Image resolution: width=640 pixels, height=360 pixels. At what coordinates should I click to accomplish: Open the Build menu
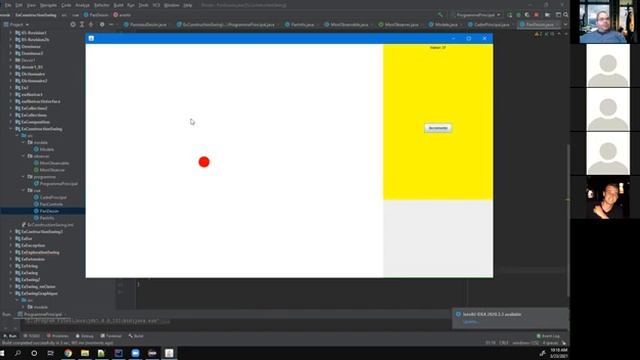click(x=118, y=5)
